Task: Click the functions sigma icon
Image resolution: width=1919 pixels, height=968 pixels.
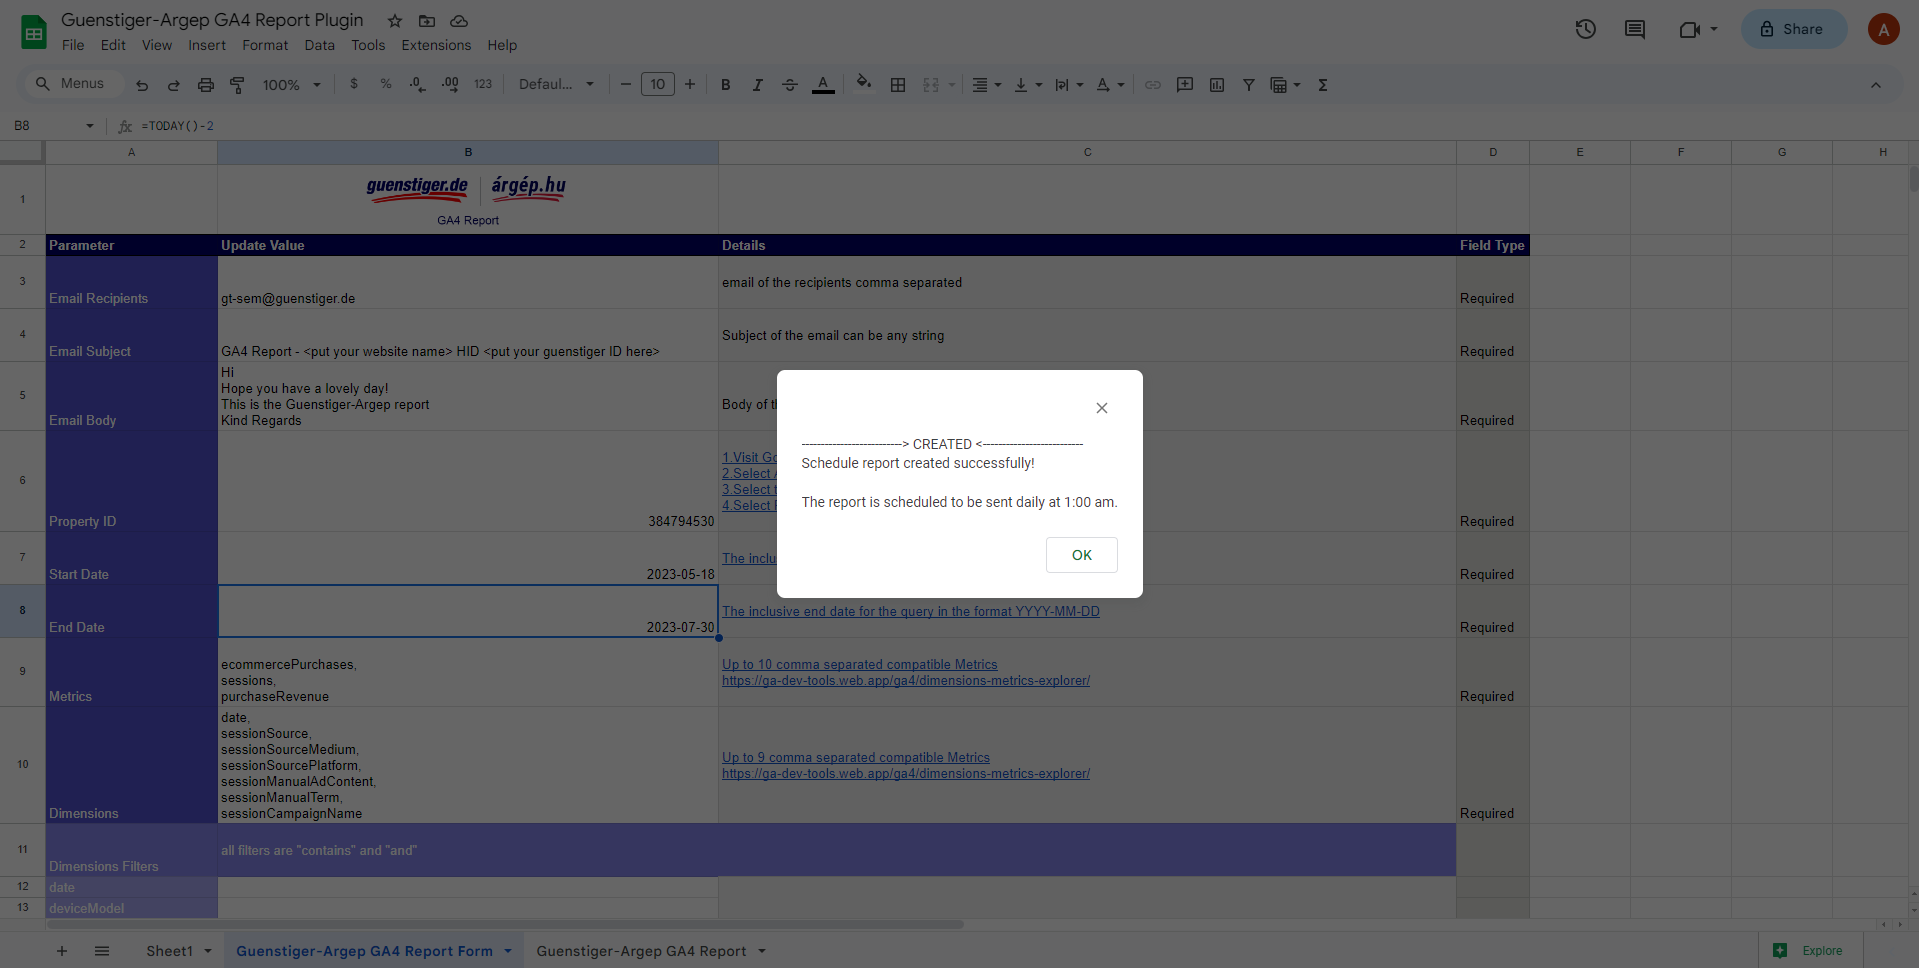Action: 1323,85
